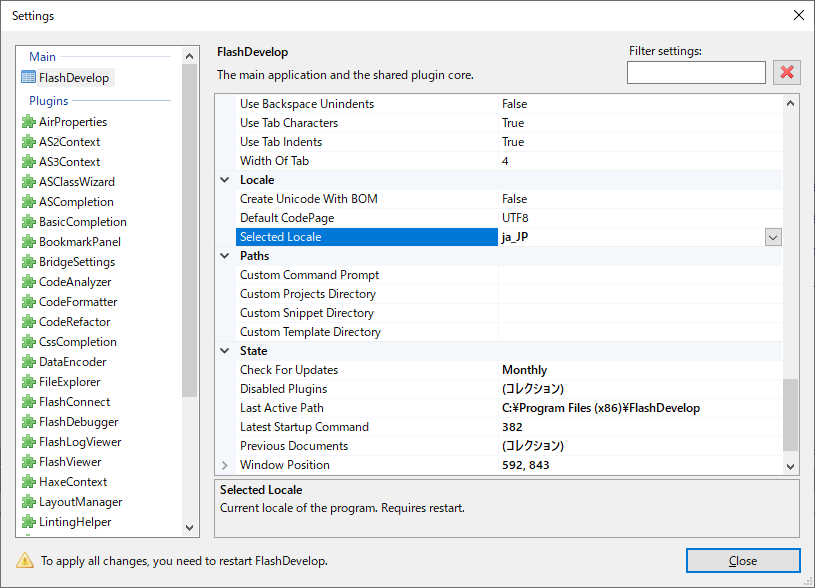
Task: Click the Close button
Action: (x=743, y=560)
